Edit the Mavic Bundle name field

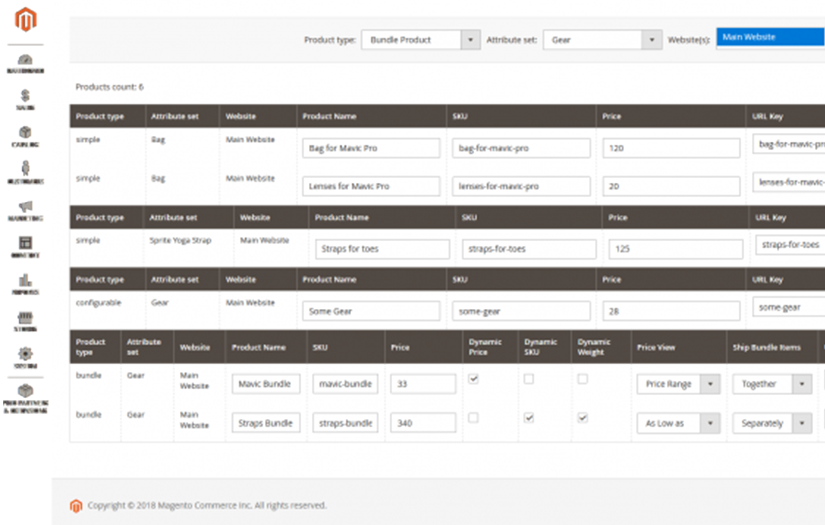point(266,384)
